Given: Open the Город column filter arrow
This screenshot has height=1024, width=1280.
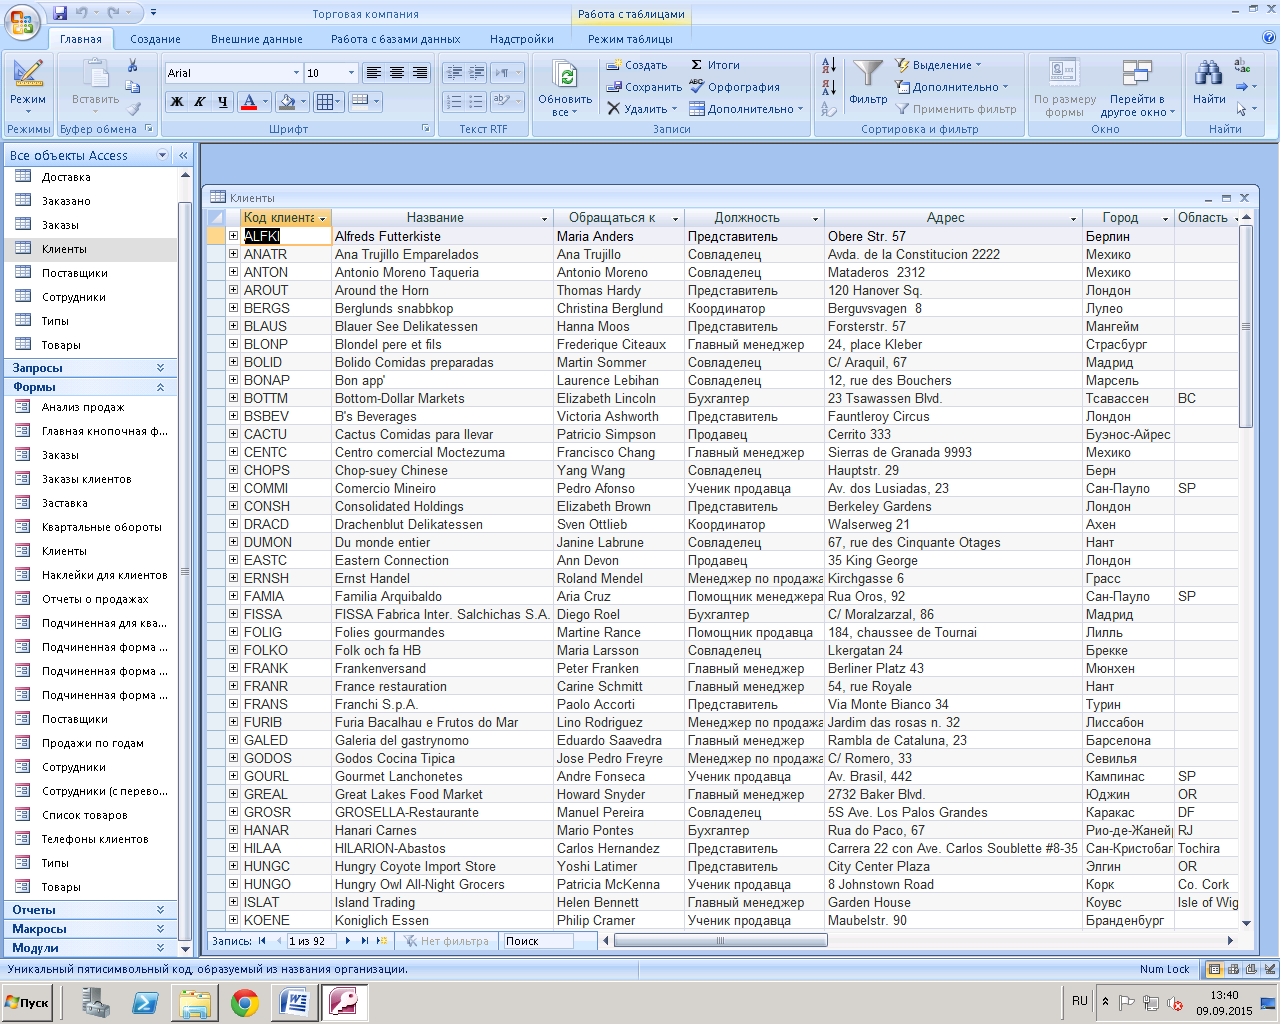Looking at the screenshot, I should coord(1166,218).
